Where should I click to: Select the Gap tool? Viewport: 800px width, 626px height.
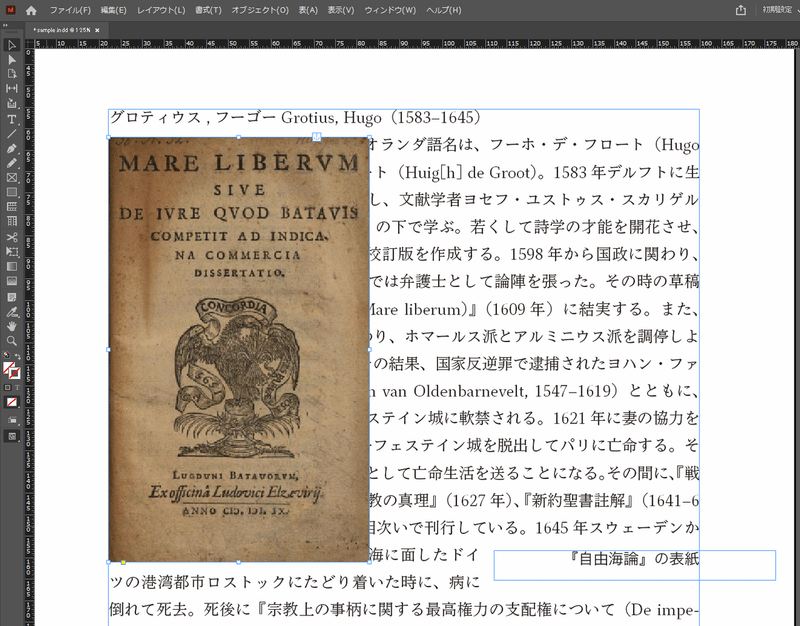pyautogui.click(x=11, y=88)
